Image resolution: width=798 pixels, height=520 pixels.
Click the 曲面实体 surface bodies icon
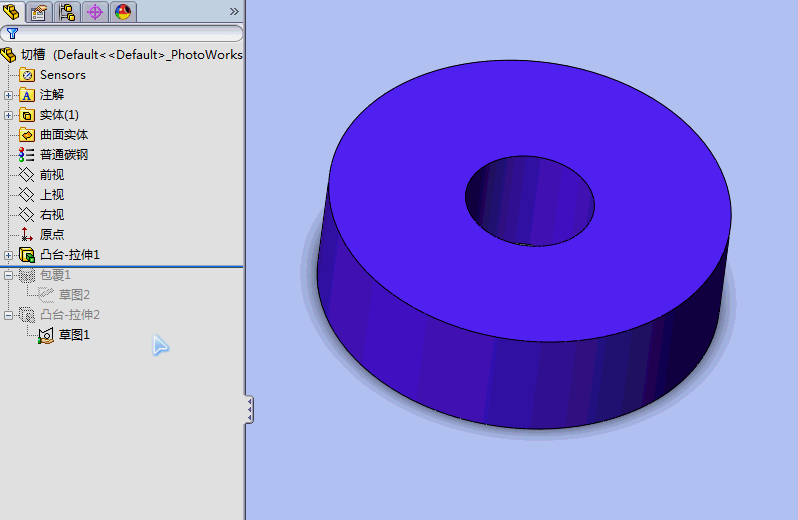pos(27,135)
